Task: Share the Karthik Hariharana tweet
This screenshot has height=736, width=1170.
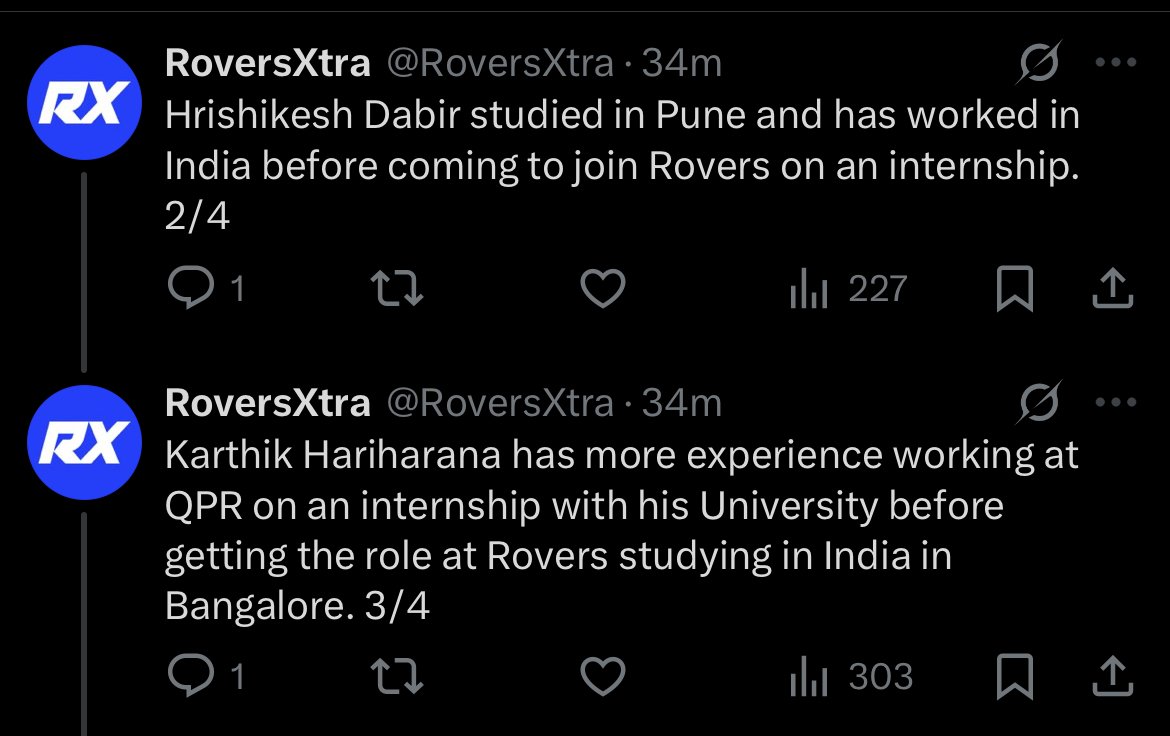Action: [1113, 678]
